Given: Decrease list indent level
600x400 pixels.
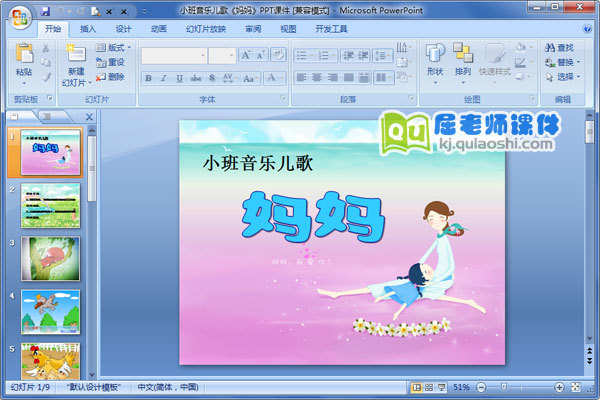Looking at the screenshot, I should click(x=348, y=56).
